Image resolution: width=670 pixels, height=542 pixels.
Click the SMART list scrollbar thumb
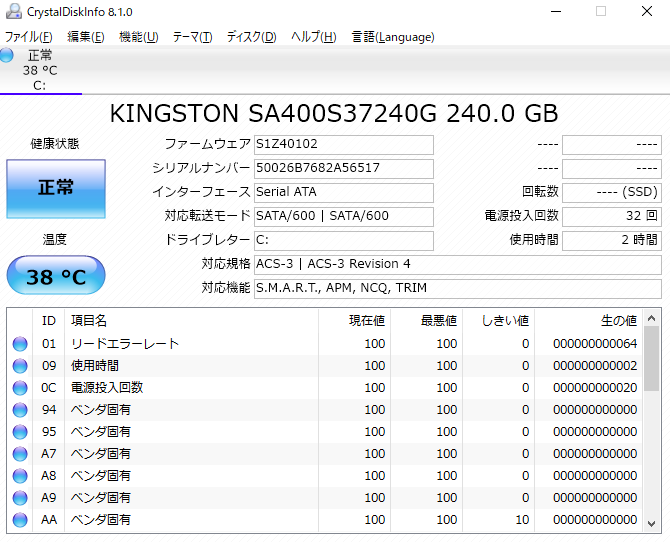[651, 359]
